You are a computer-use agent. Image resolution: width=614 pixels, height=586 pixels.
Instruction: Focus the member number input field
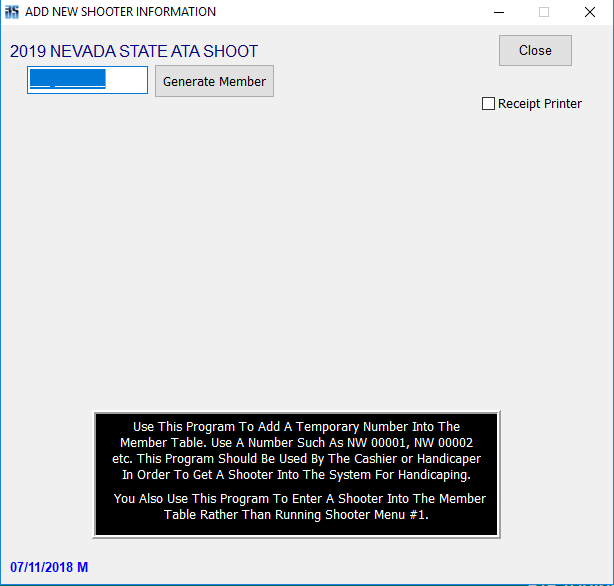point(87,80)
